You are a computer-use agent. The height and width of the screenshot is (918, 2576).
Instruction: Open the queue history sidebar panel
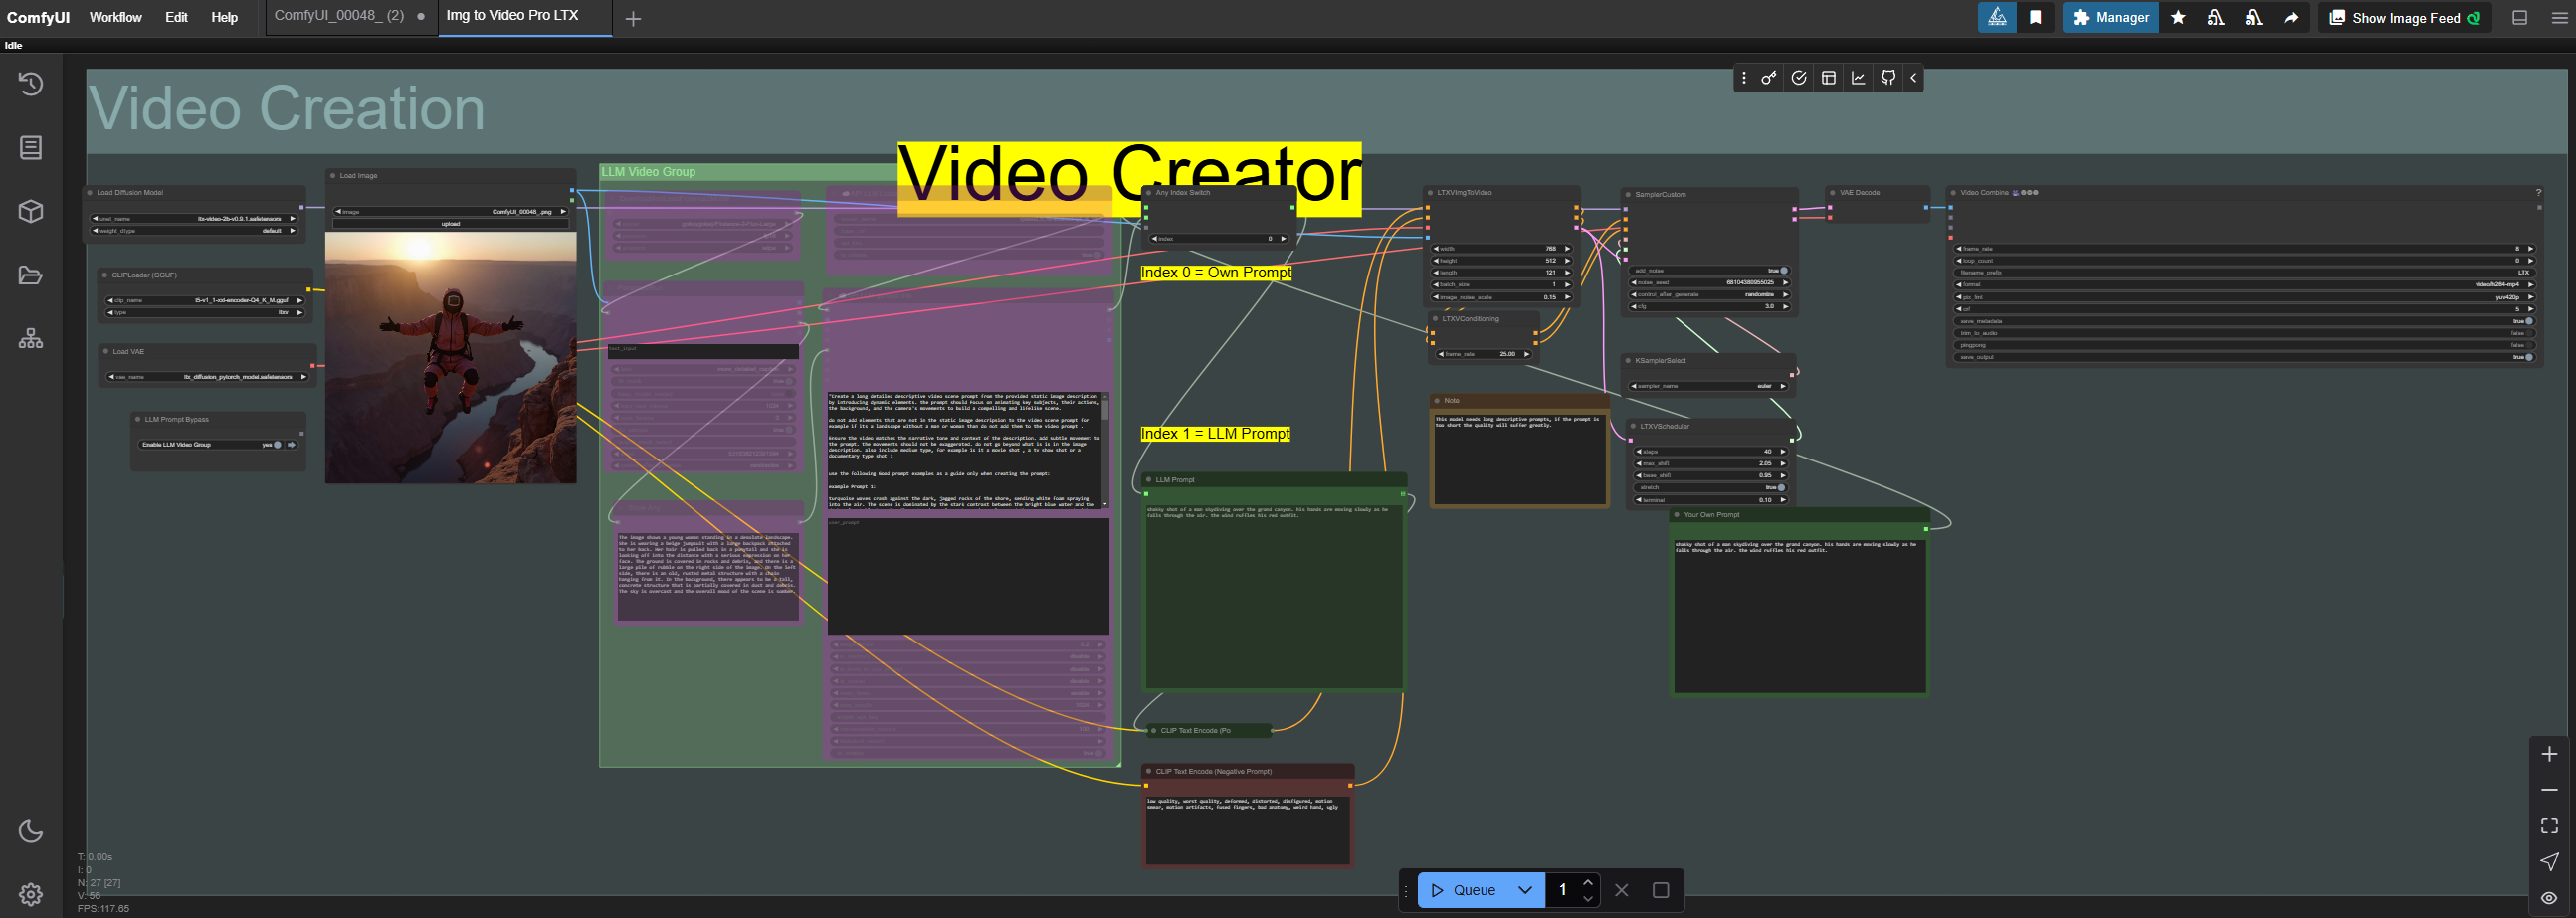[x=31, y=84]
